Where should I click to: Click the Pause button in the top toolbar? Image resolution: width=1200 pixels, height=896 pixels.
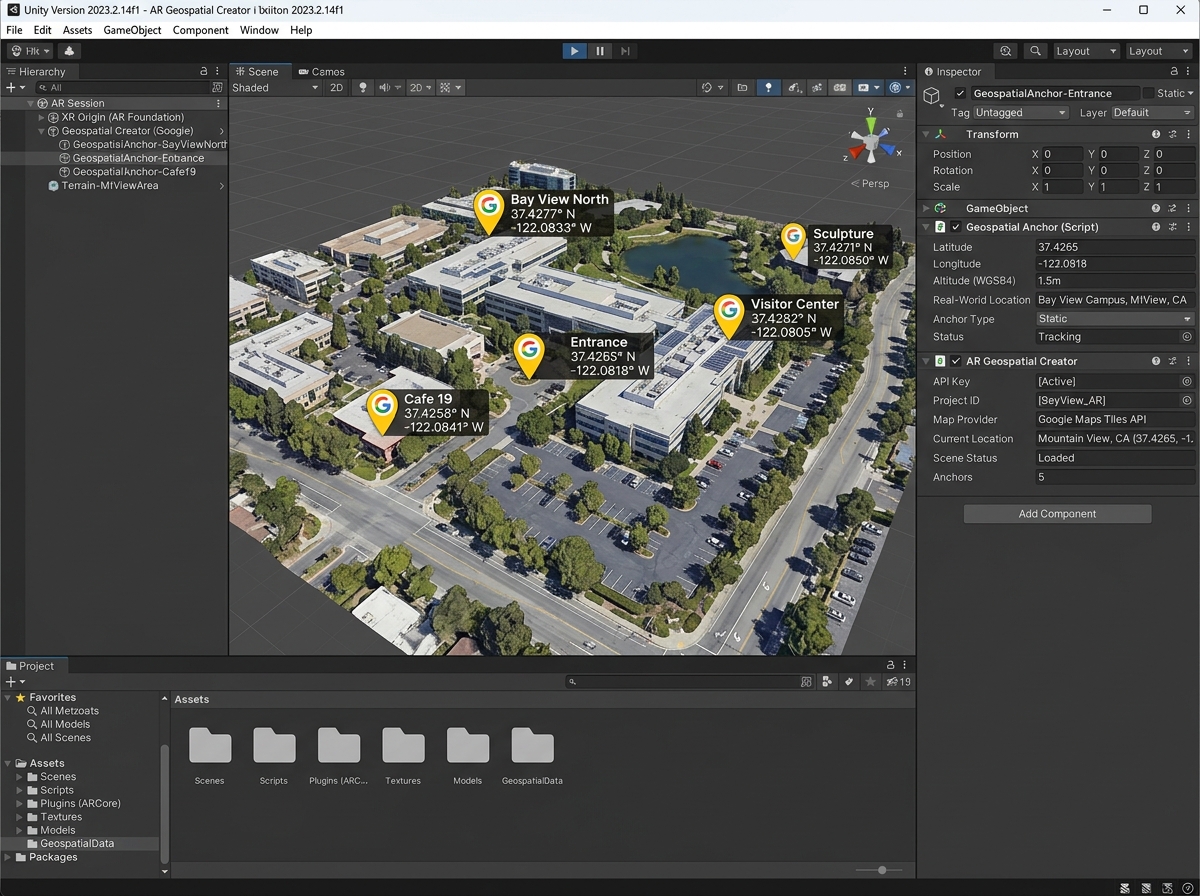tap(600, 51)
